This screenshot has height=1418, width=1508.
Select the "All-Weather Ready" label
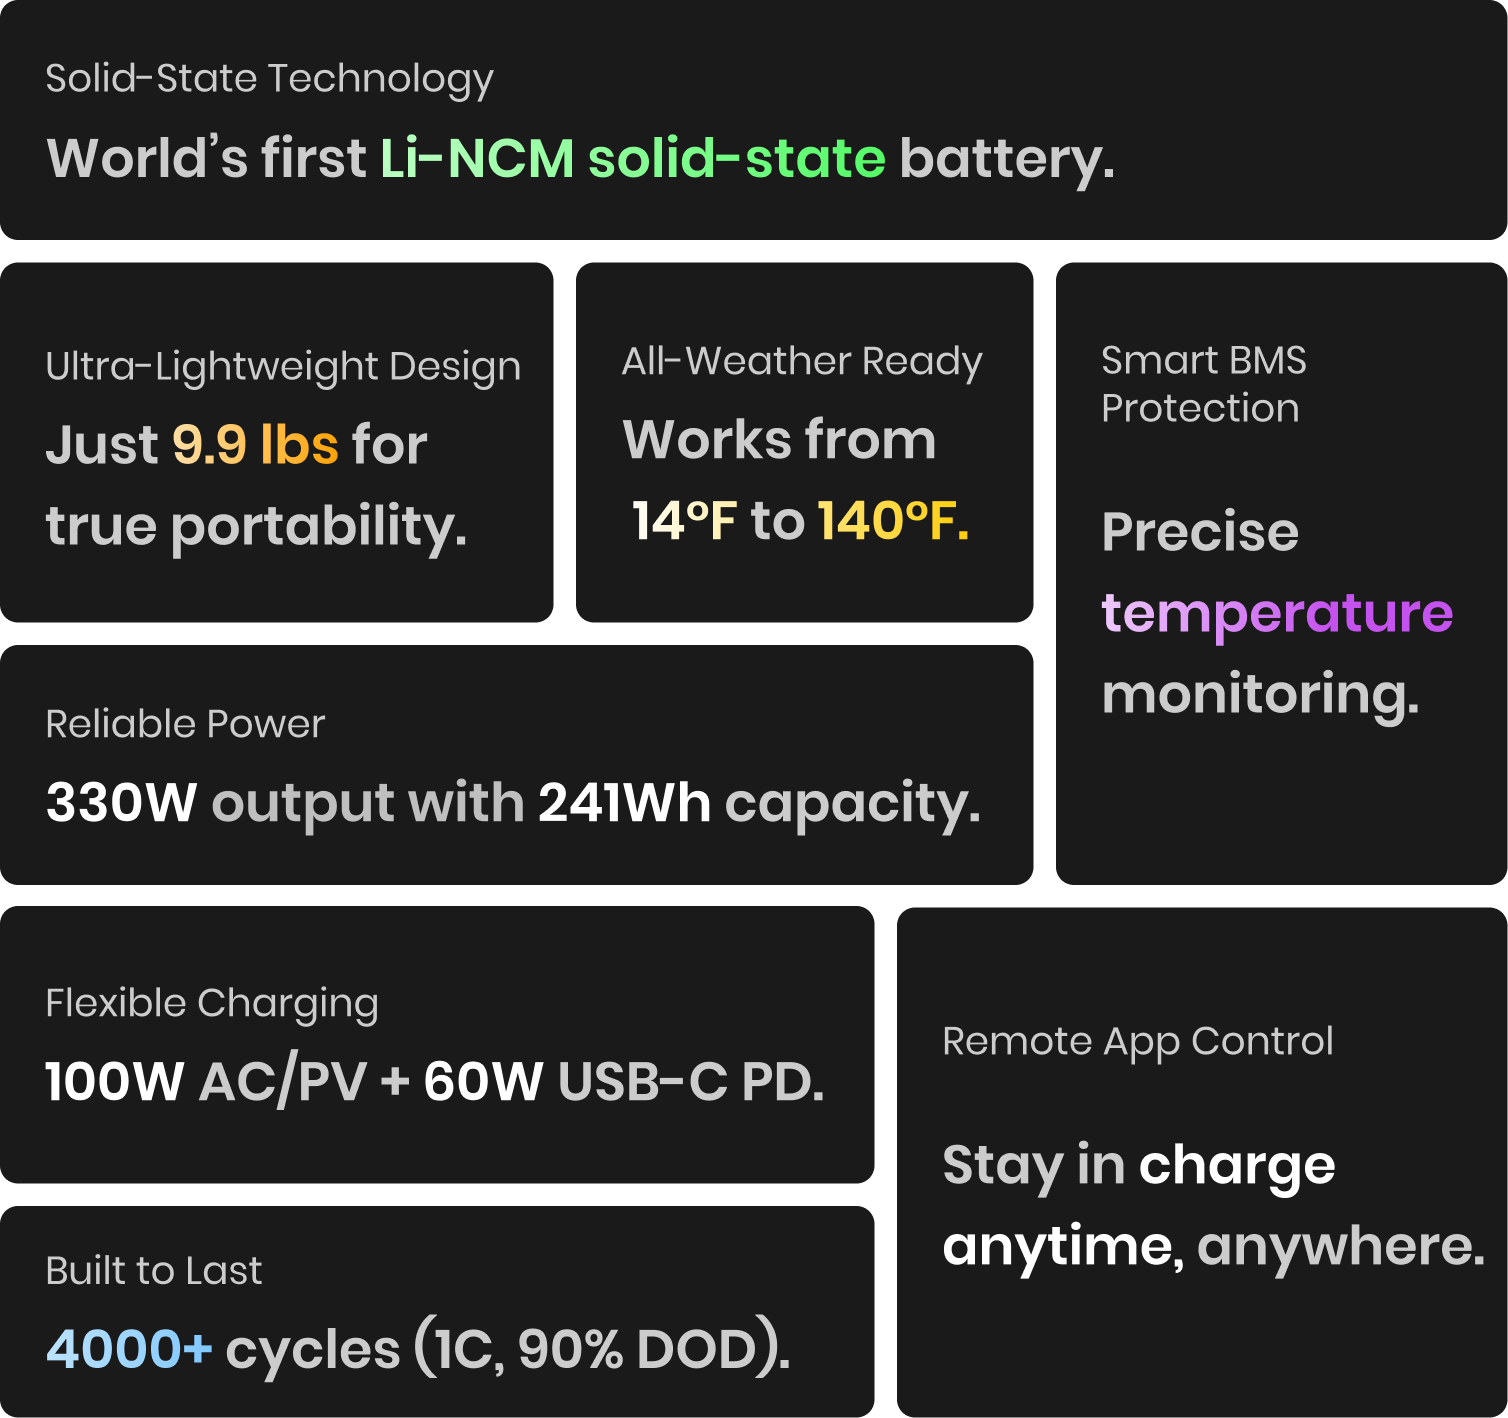click(x=802, y=361)
